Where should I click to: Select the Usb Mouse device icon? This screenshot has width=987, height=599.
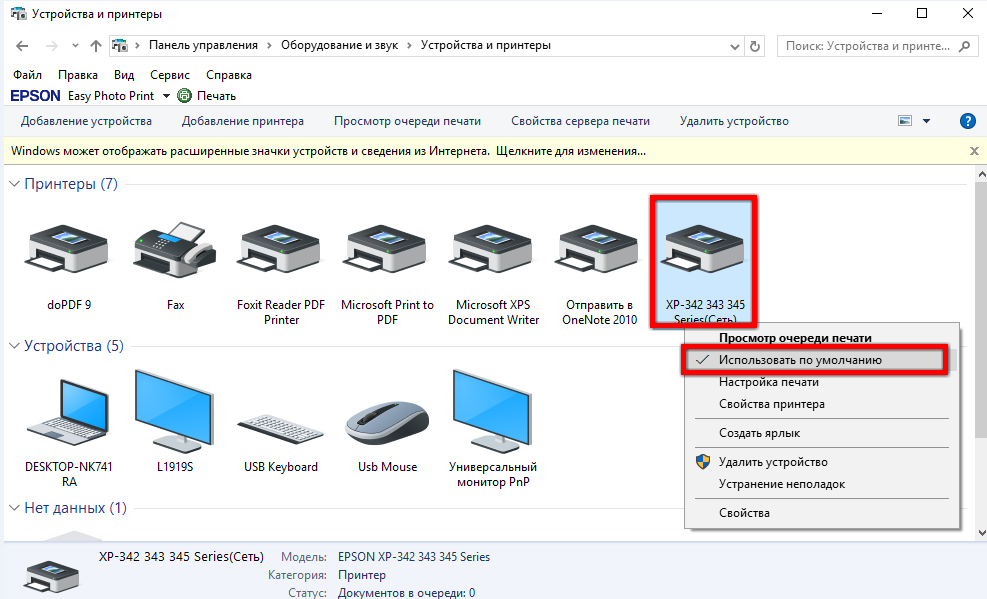387,423
